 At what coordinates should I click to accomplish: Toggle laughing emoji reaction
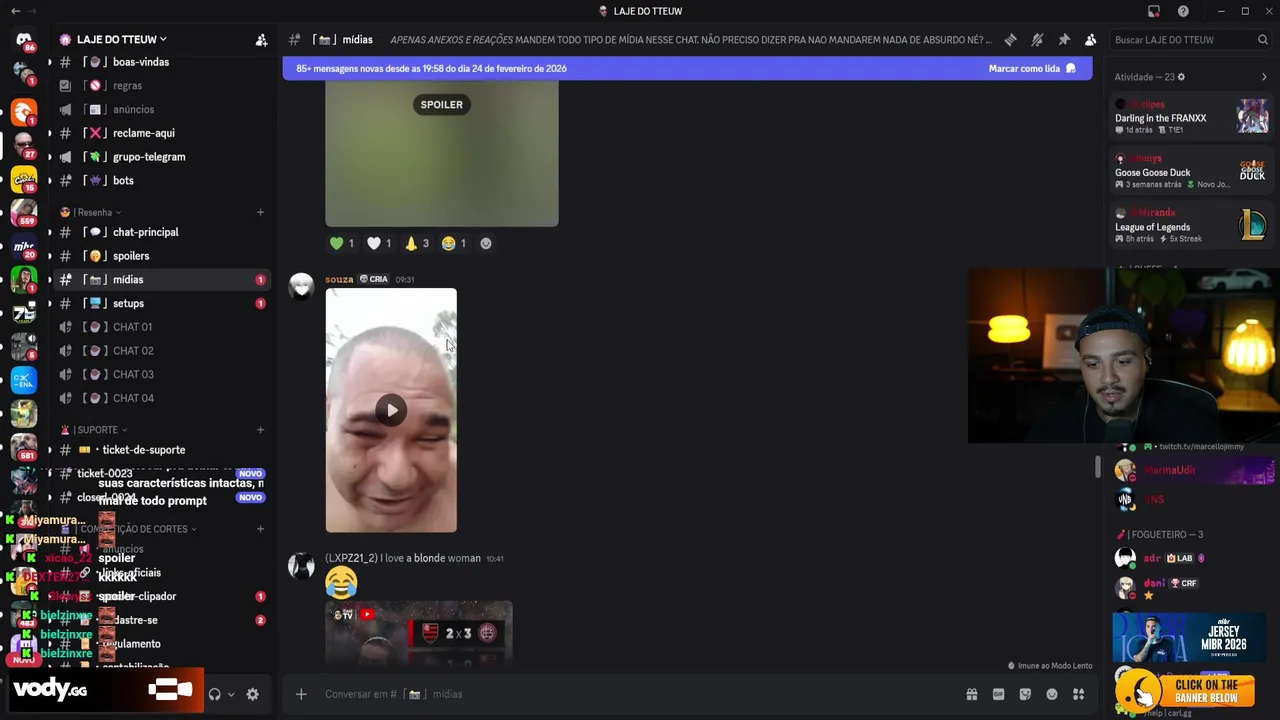pyautogui.click(x=454, y=243)
